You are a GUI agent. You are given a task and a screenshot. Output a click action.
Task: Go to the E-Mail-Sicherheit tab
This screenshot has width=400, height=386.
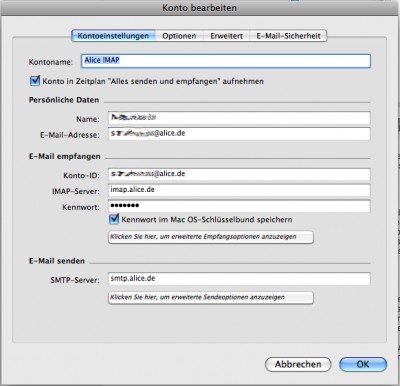pos(288,36)
